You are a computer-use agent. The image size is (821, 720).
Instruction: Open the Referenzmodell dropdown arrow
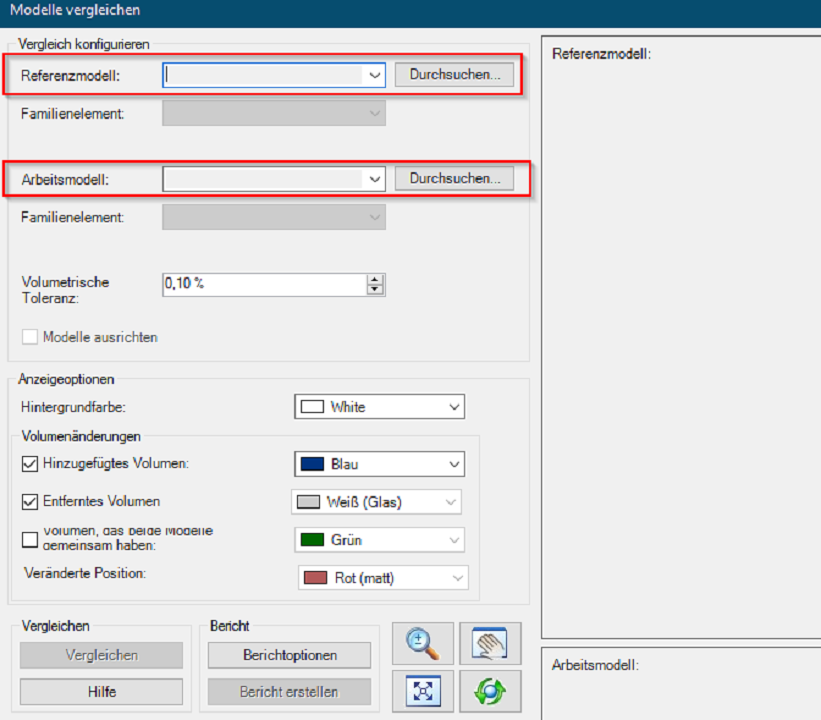374,75
